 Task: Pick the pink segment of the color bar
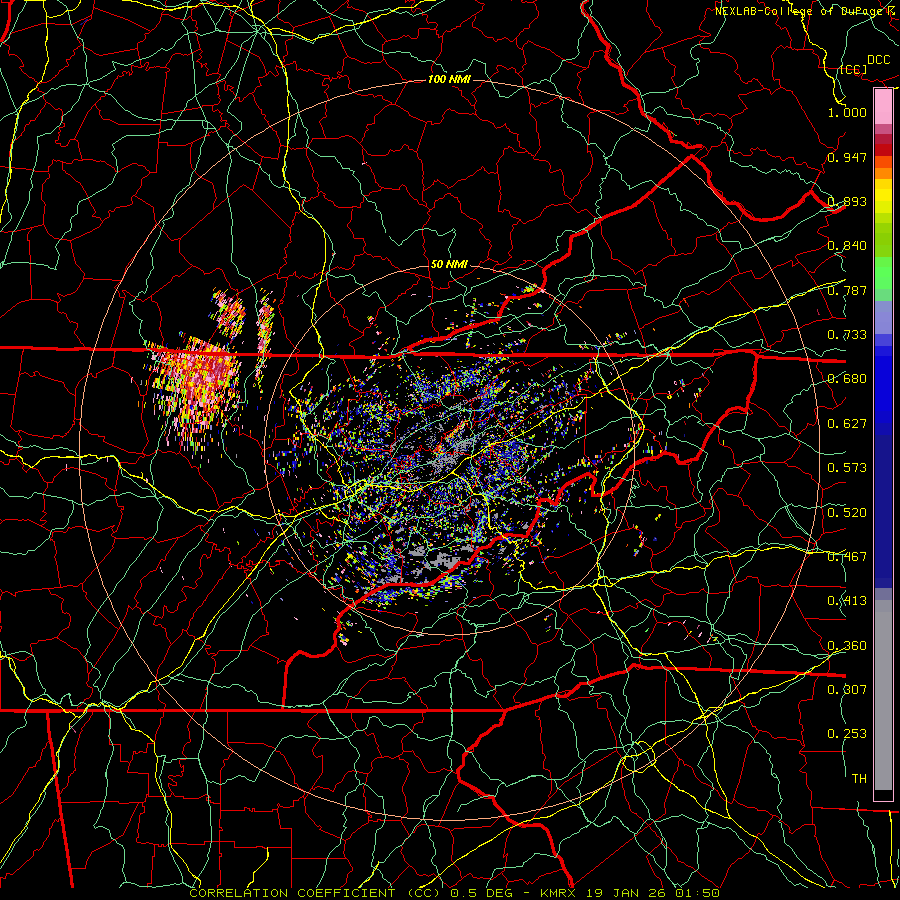pyautogui.click(x=883, y=107)
